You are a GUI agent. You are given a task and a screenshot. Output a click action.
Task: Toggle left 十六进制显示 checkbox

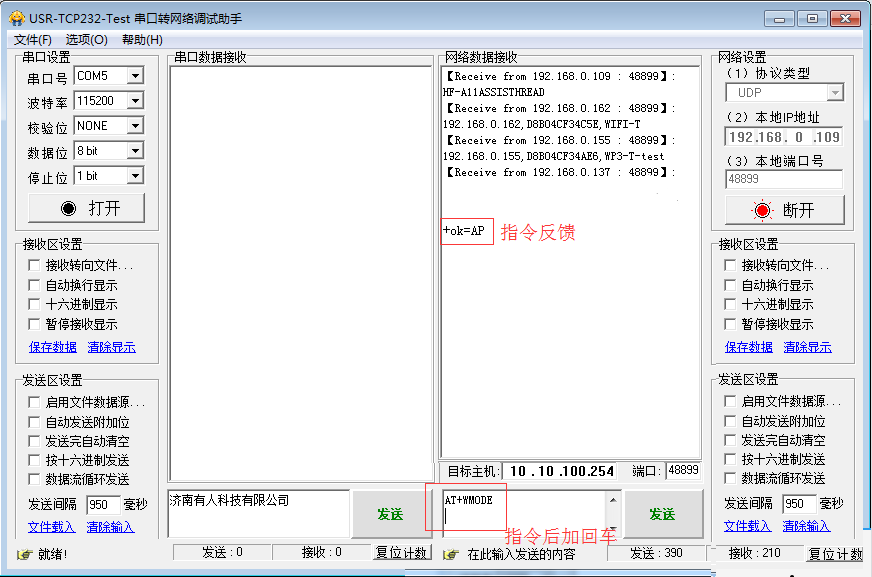35,304
